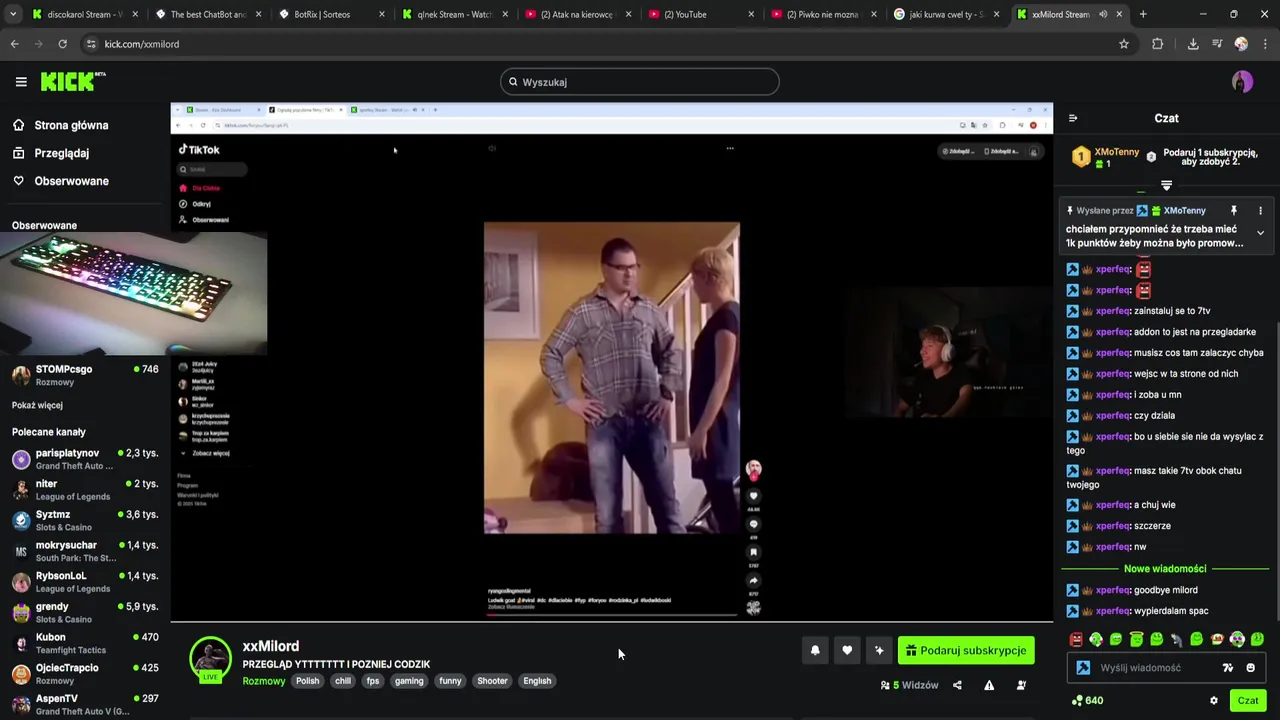Open the mokrysuchar recommended channel
The image size is (1280, 720).
tap(85, 551)
